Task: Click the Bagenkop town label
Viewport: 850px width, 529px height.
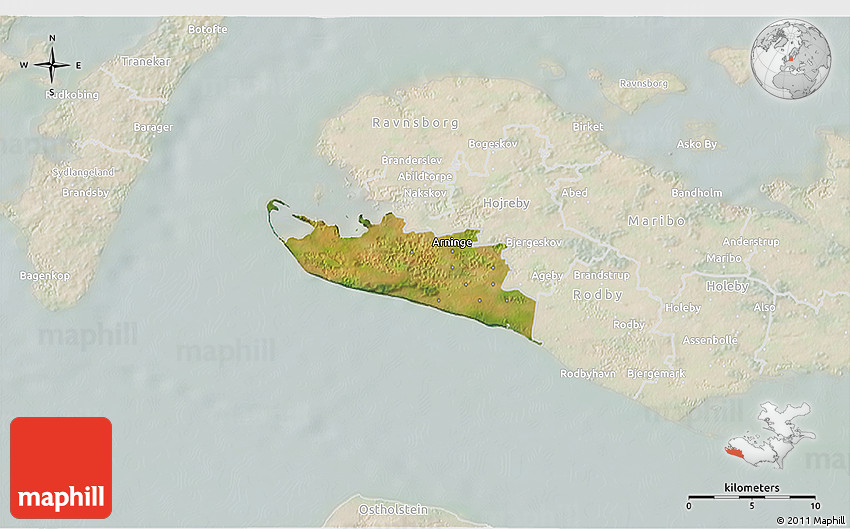Action: pos(44,275)
